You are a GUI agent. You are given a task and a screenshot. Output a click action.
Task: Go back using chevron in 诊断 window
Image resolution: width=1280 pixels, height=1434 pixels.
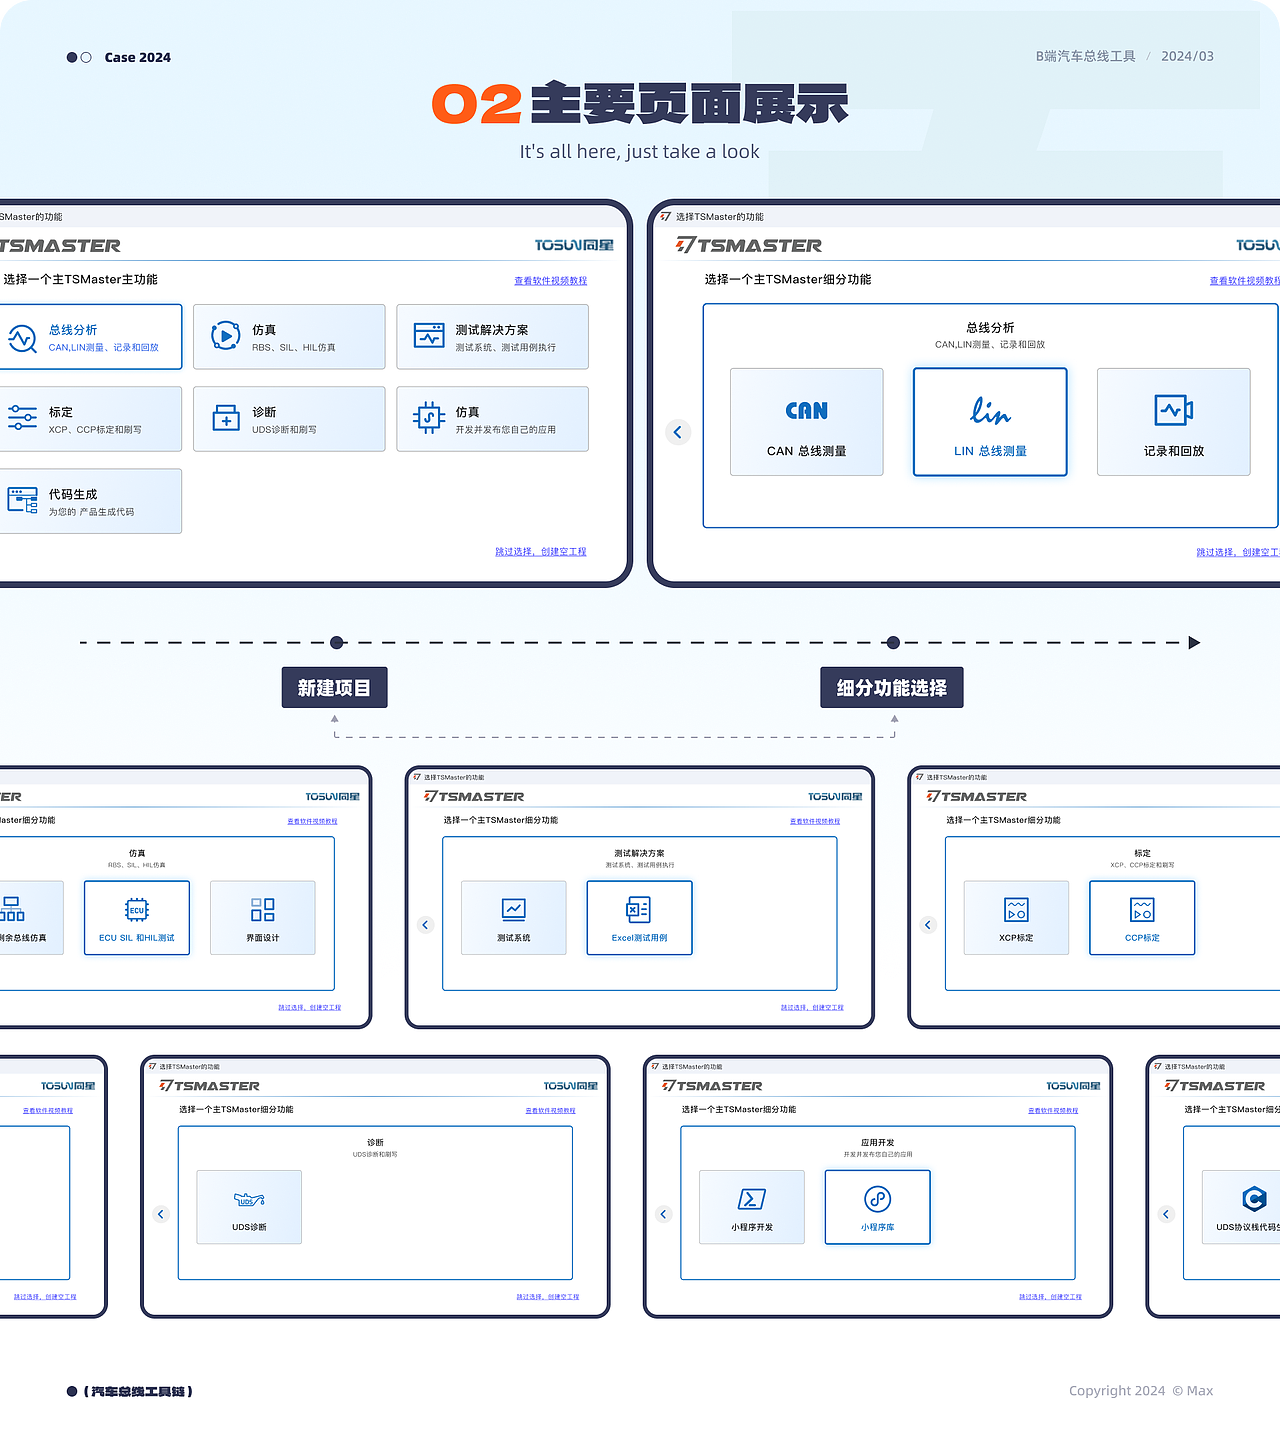click(161, 1214)
